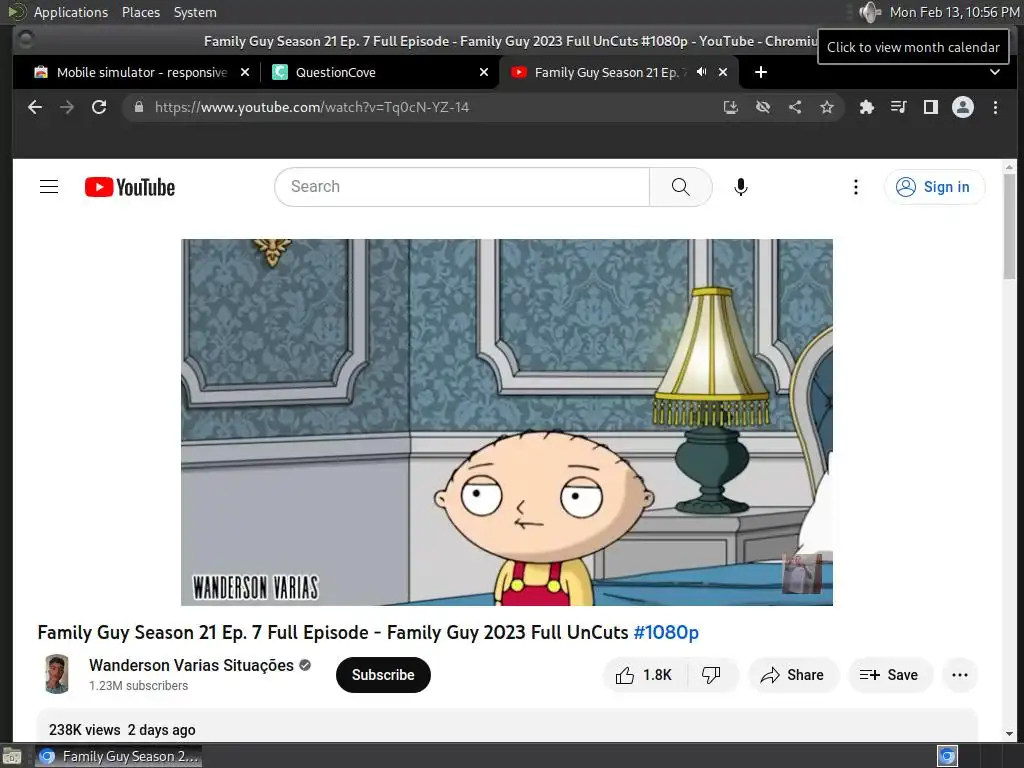Select Family Guy Season taskbar window button
Image resolution: width=1024 pixels, height=768 pixels.
118,756
